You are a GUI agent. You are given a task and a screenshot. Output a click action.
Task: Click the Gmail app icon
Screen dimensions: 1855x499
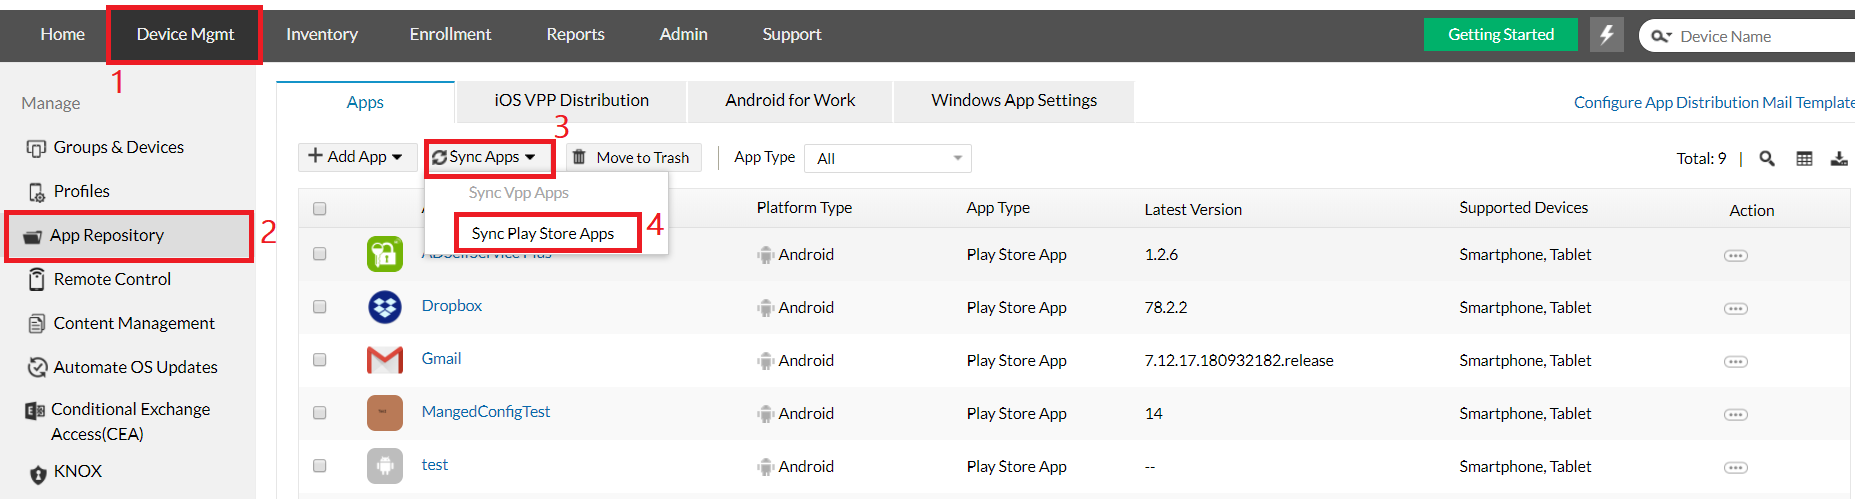click(x=385, y=360)
